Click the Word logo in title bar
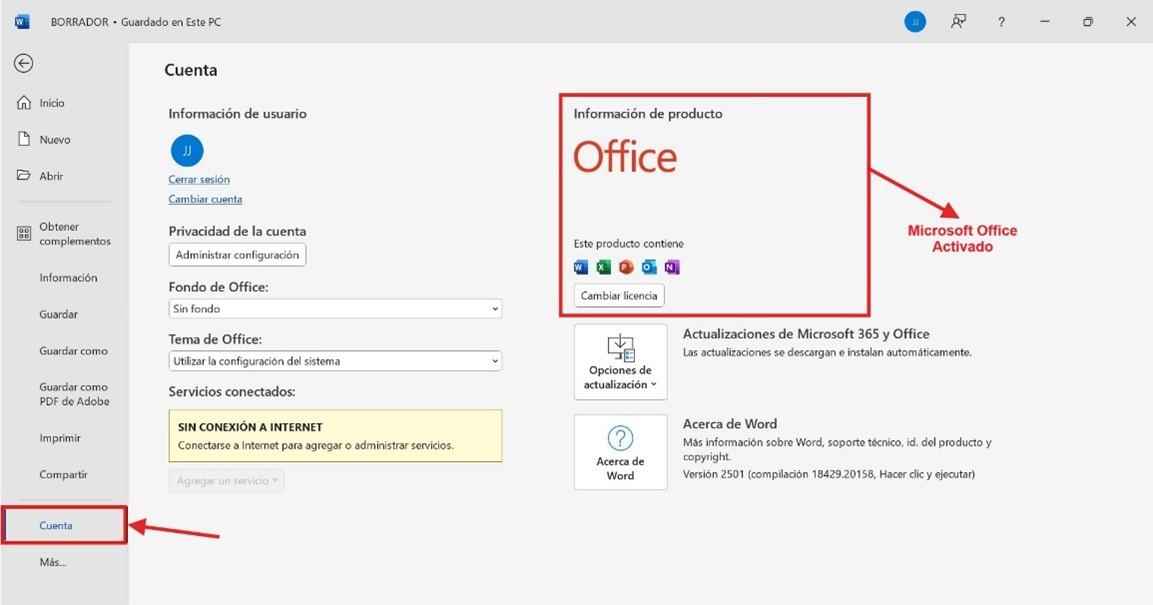This screenshot has width=1153, height=605. pyautogui.click(x=22, y=22)
